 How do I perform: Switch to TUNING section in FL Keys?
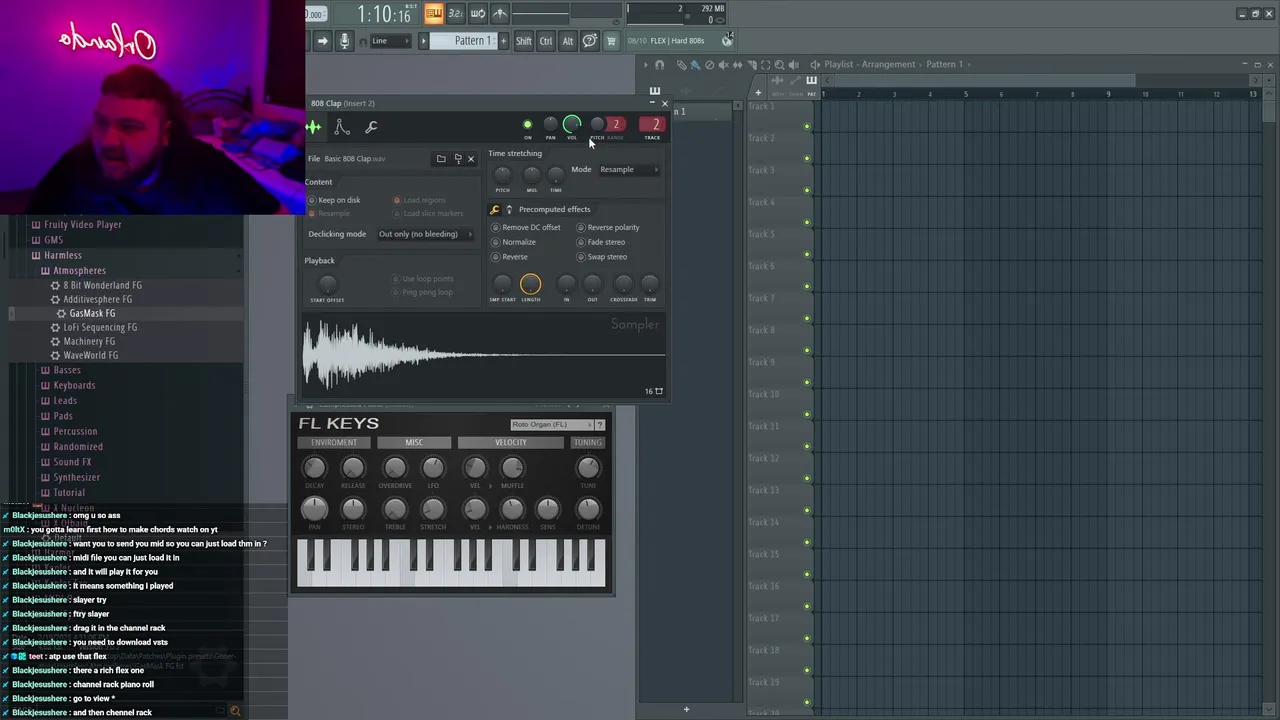click(587, 442)
